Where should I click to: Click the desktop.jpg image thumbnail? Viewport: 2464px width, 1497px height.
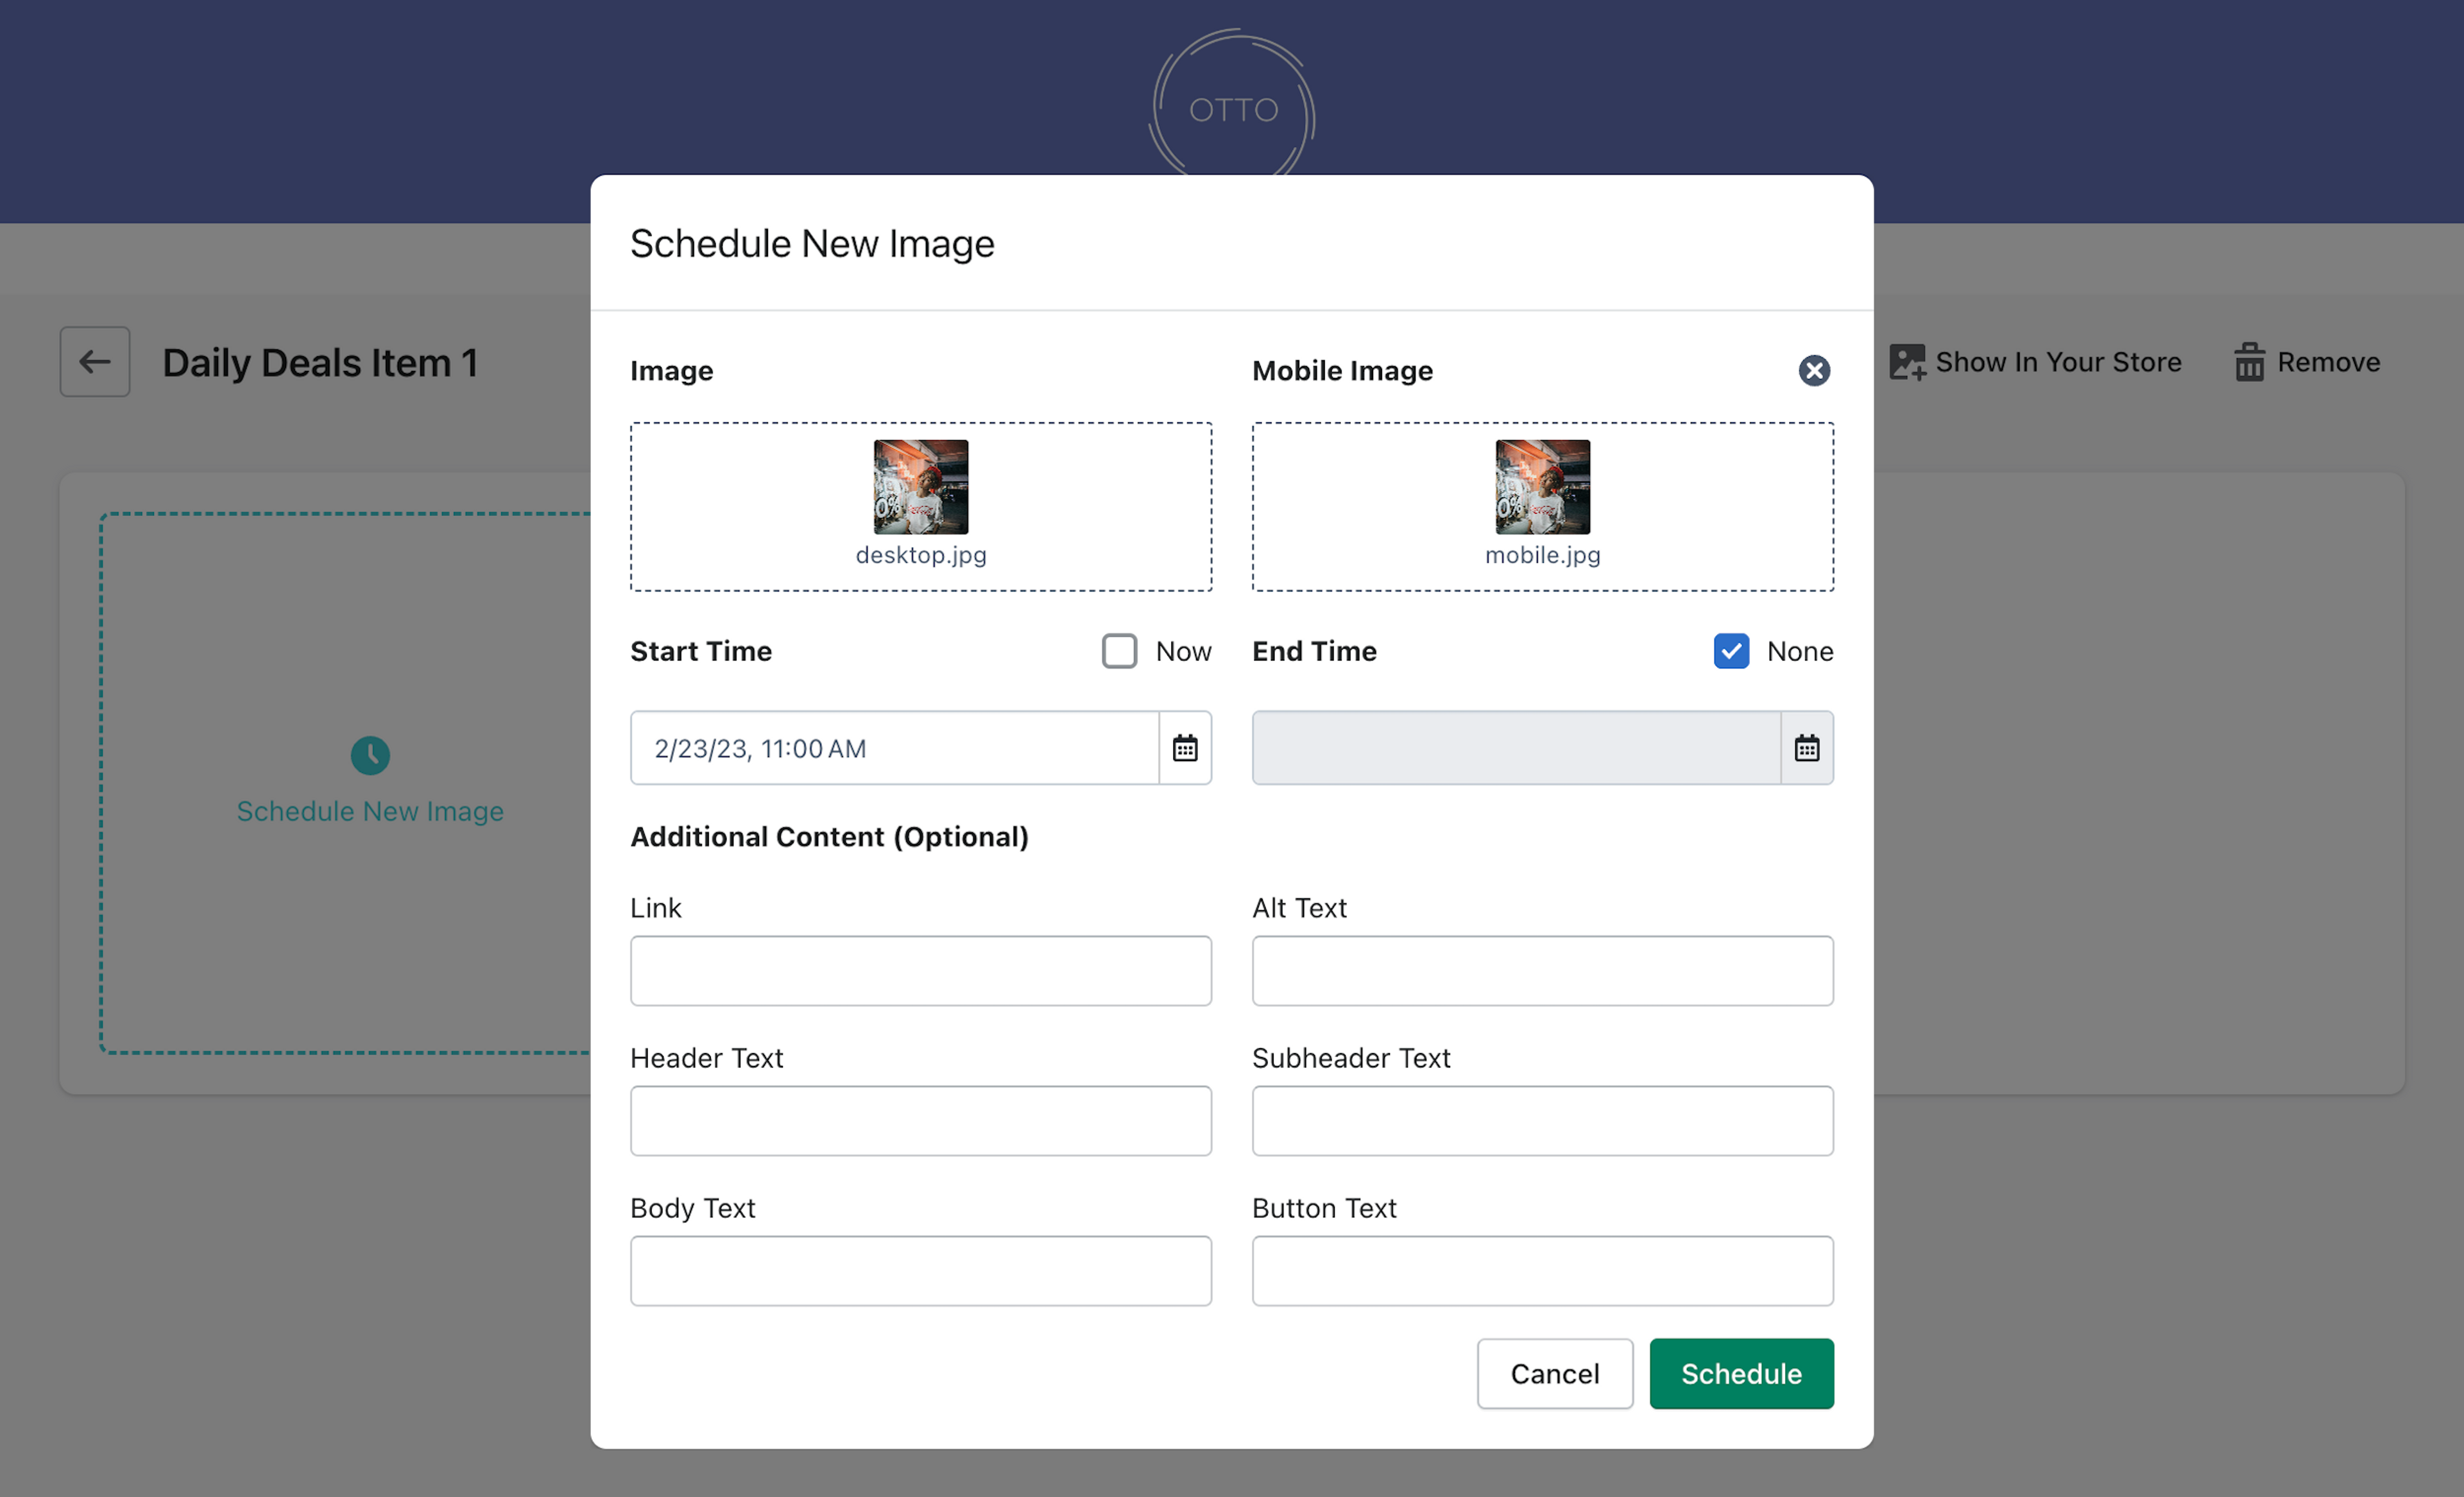(920, 487)
